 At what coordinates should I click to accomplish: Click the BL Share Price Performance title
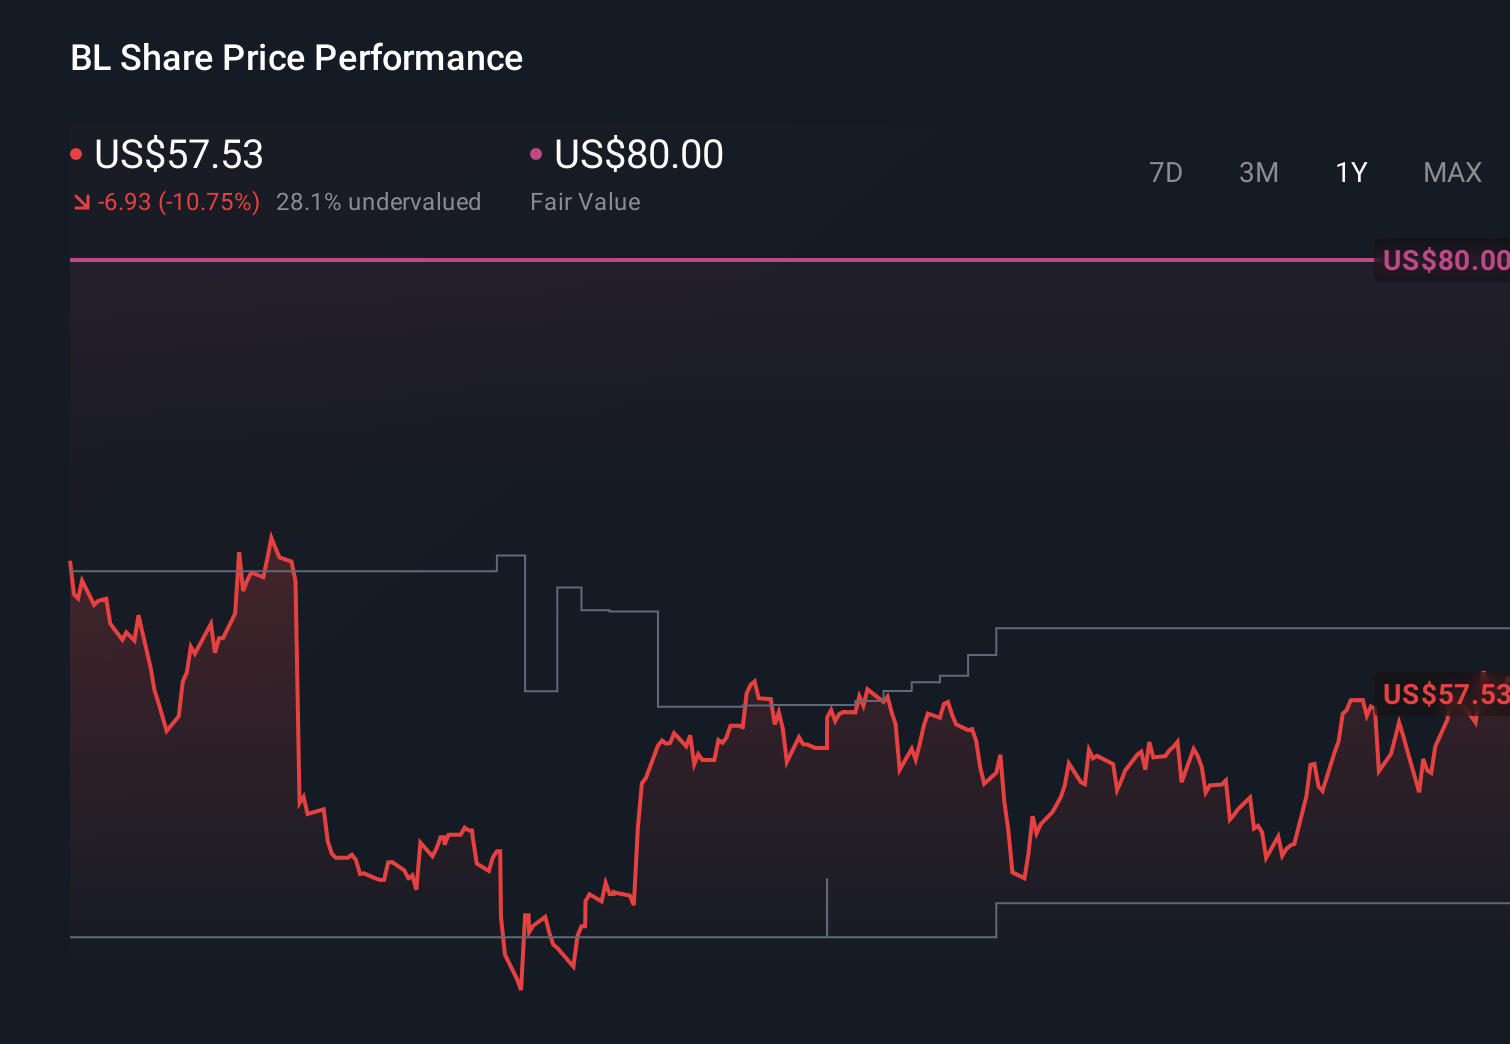(x=296, y=58)
